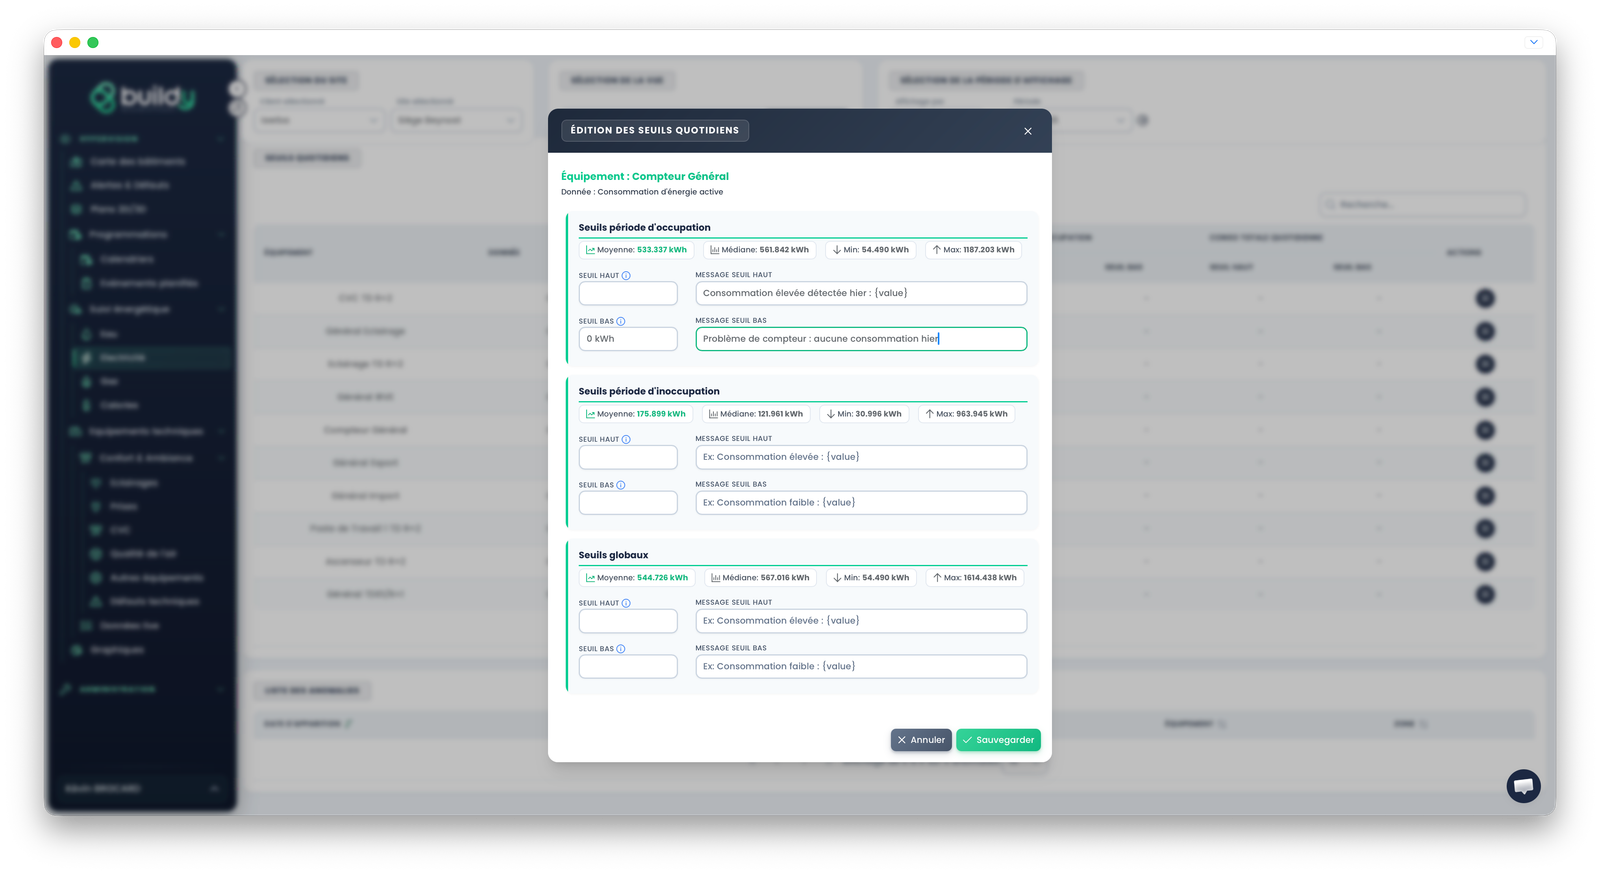Viewport: 1600px width, 874px height.
Task: Show info for Seuil bas in Seuils globaux
Action: coord(621,649)
